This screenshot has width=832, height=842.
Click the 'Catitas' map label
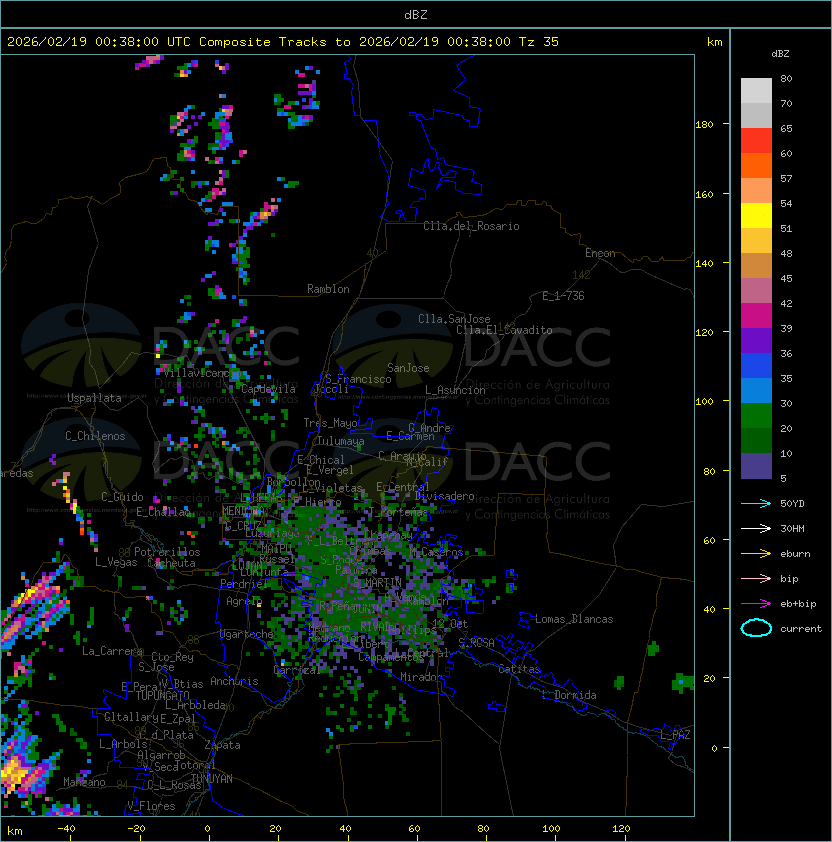(519, 669)
